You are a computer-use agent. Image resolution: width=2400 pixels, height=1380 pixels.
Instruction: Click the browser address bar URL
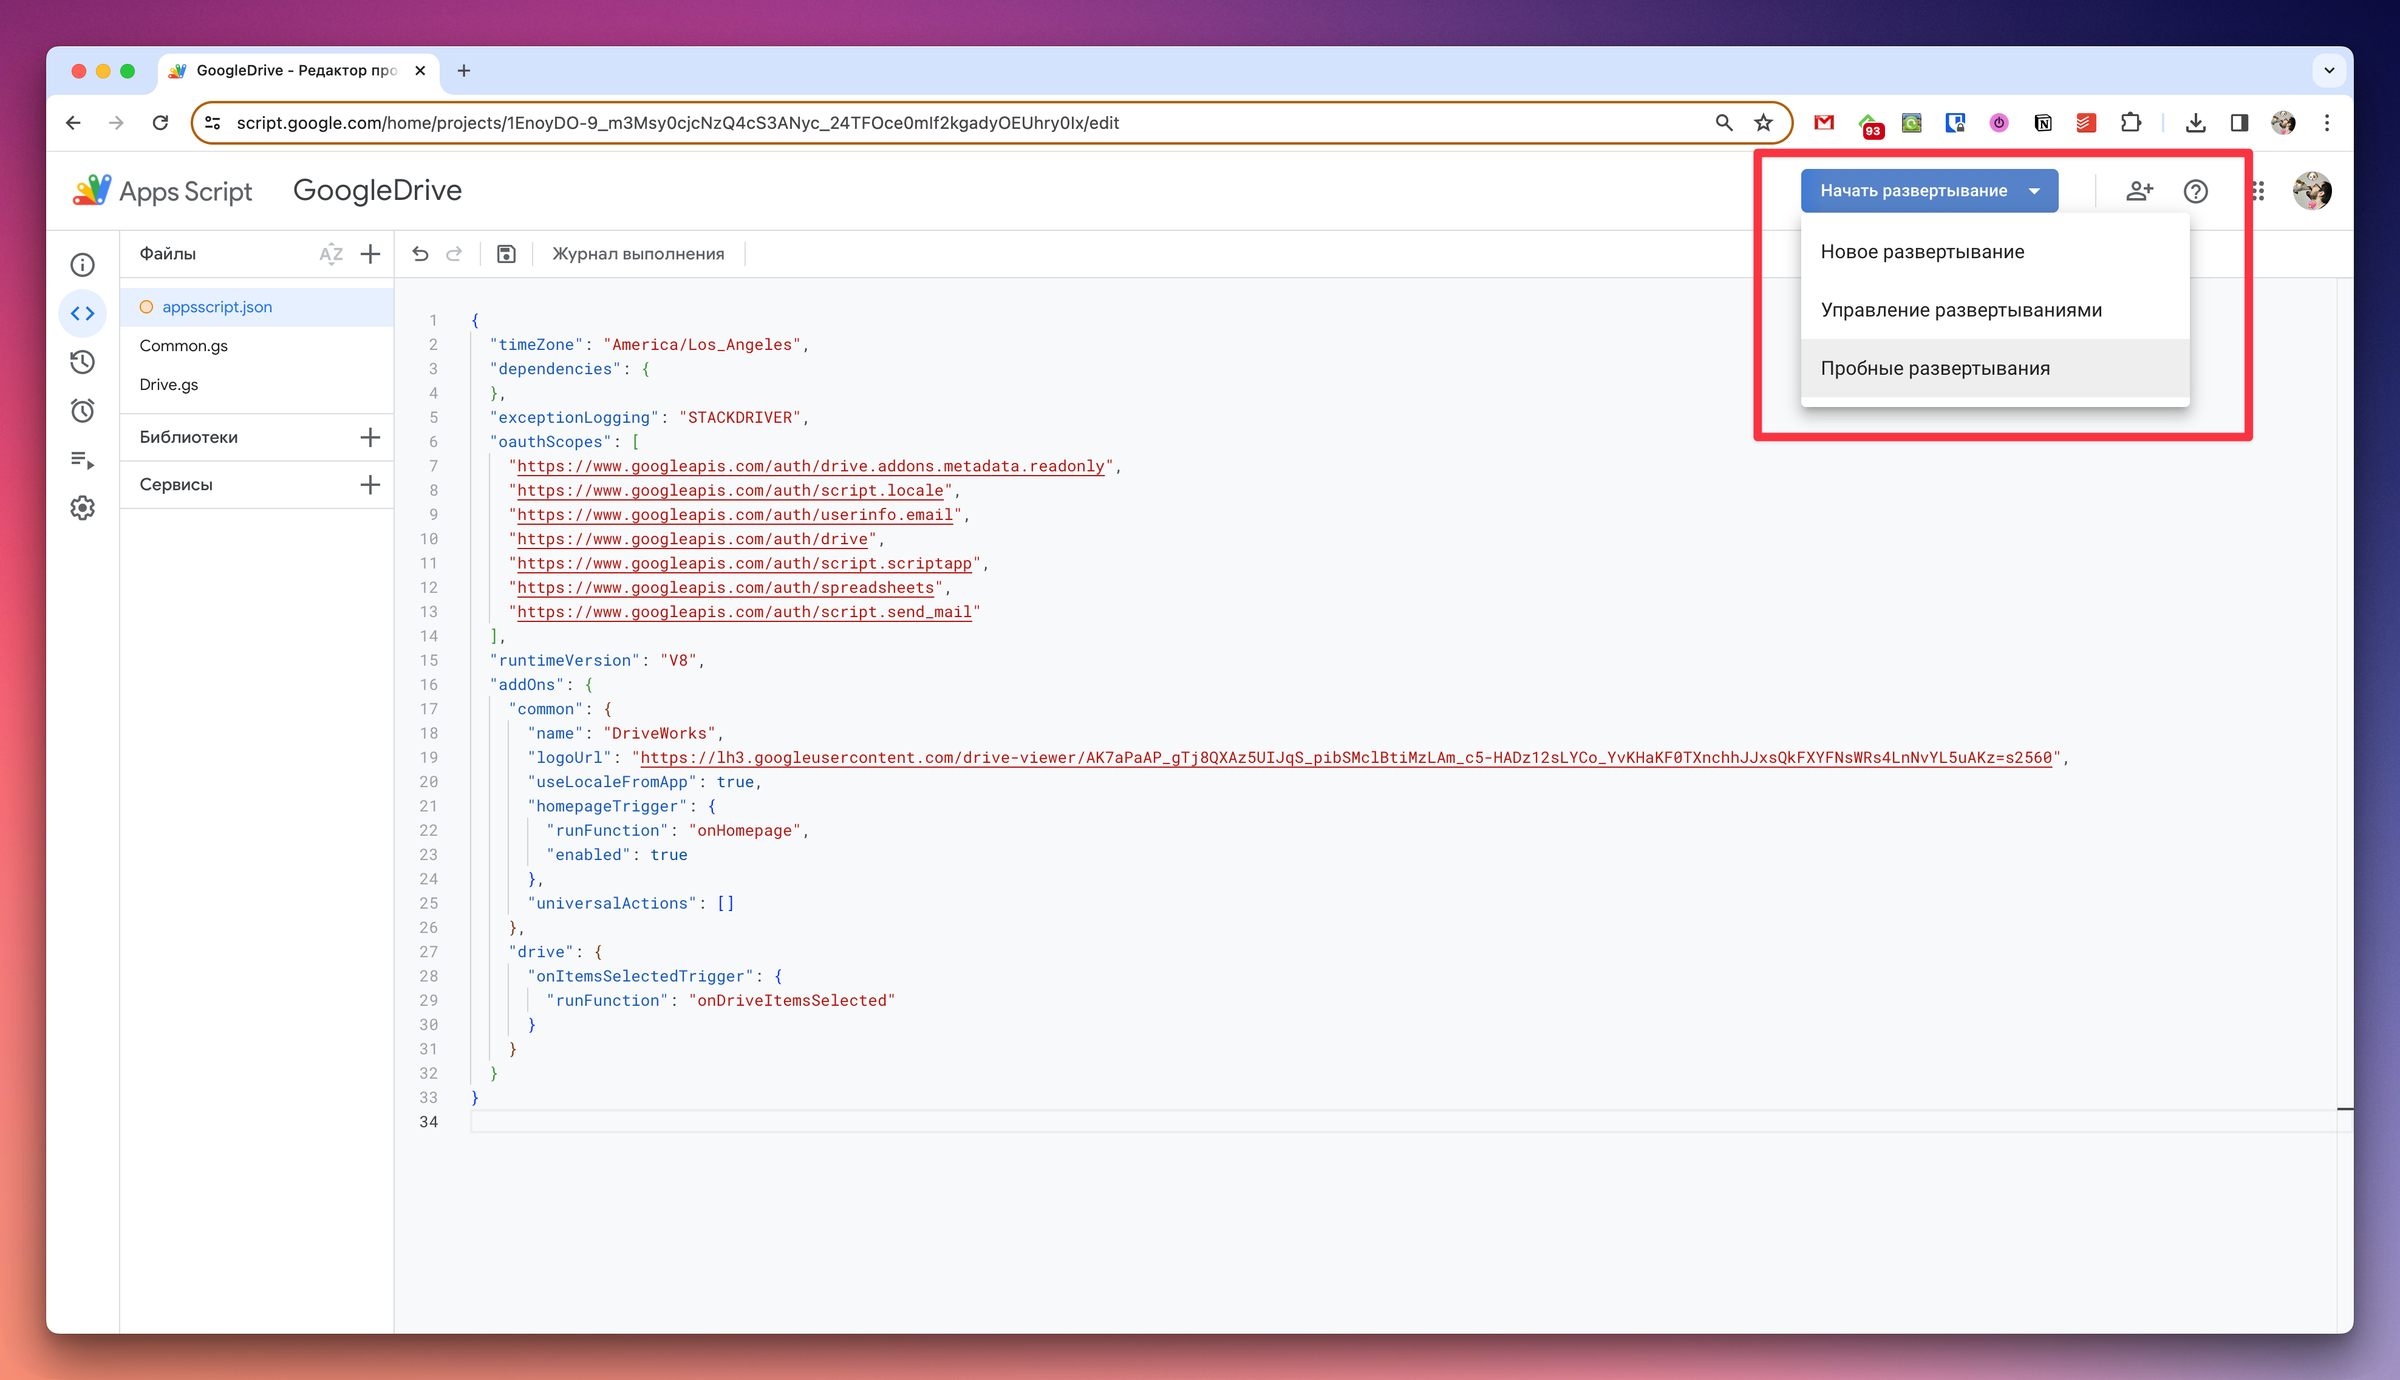click(677, 123)
